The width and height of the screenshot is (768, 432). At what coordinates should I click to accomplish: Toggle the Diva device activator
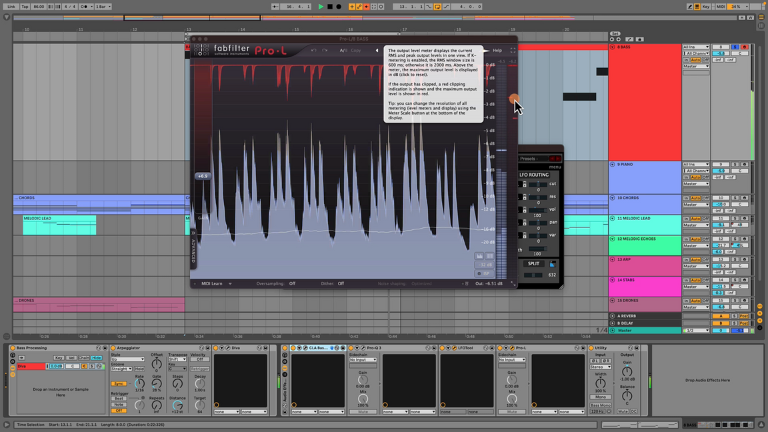coord(216,348)
